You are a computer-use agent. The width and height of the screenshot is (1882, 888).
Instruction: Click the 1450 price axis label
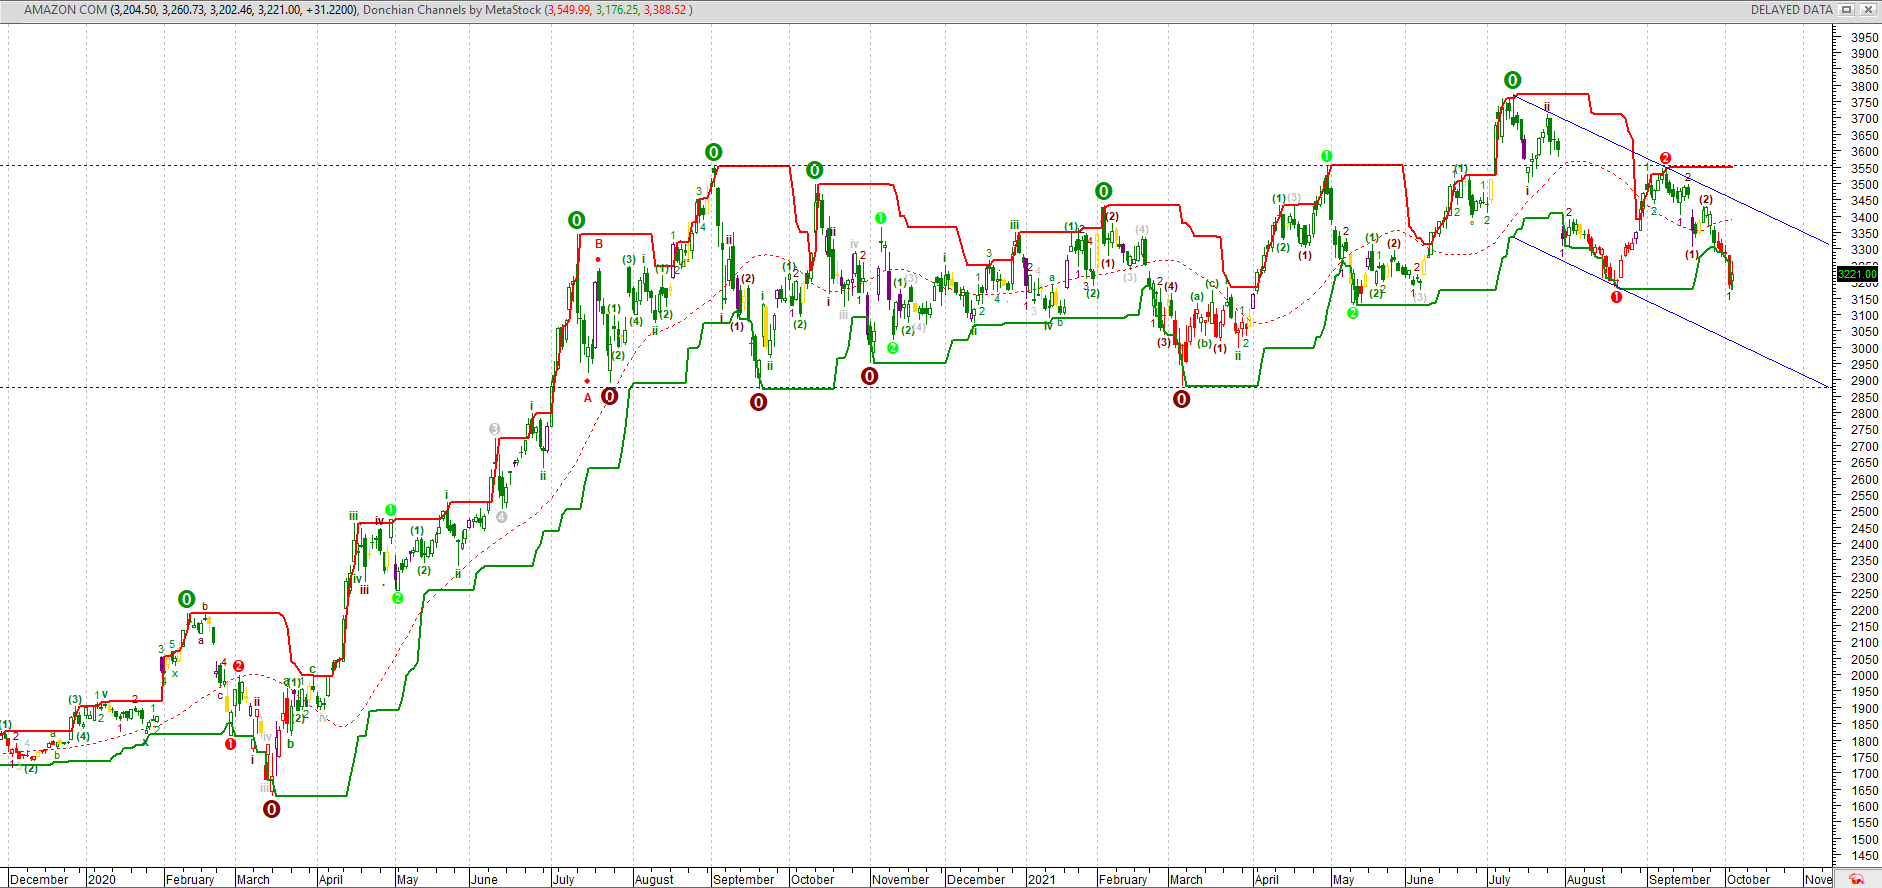pyautogui.click(x=1864, y=856)
